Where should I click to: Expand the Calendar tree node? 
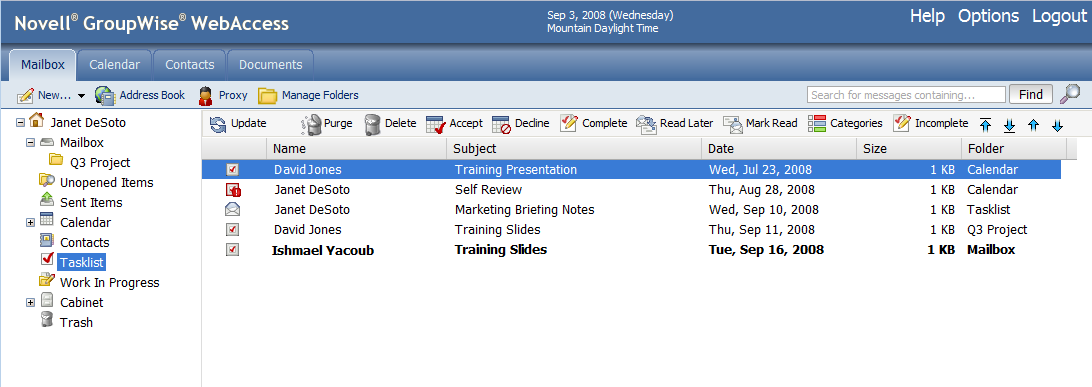pyautogui.click(x=30, y=223)
